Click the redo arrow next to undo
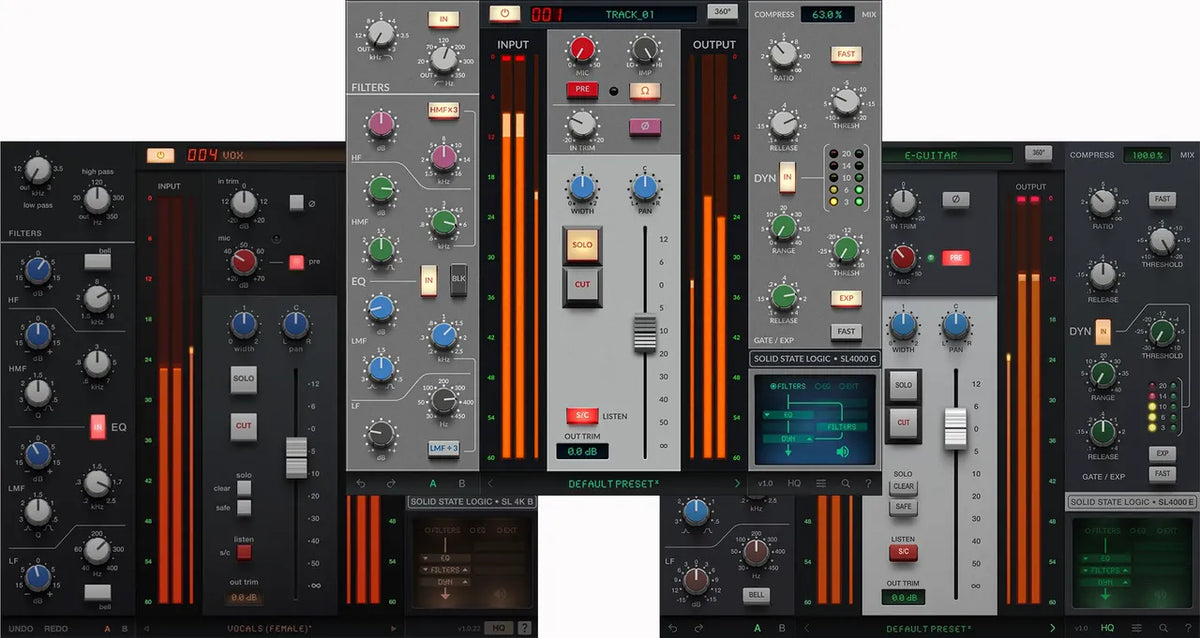This screenshot has height=638, width=1200. [389, 483]
